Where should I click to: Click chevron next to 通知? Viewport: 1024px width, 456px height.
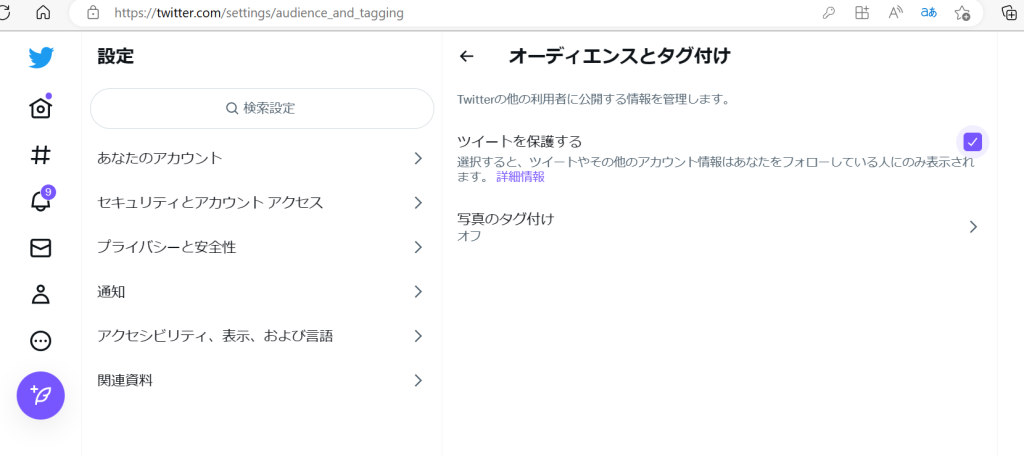418,291
